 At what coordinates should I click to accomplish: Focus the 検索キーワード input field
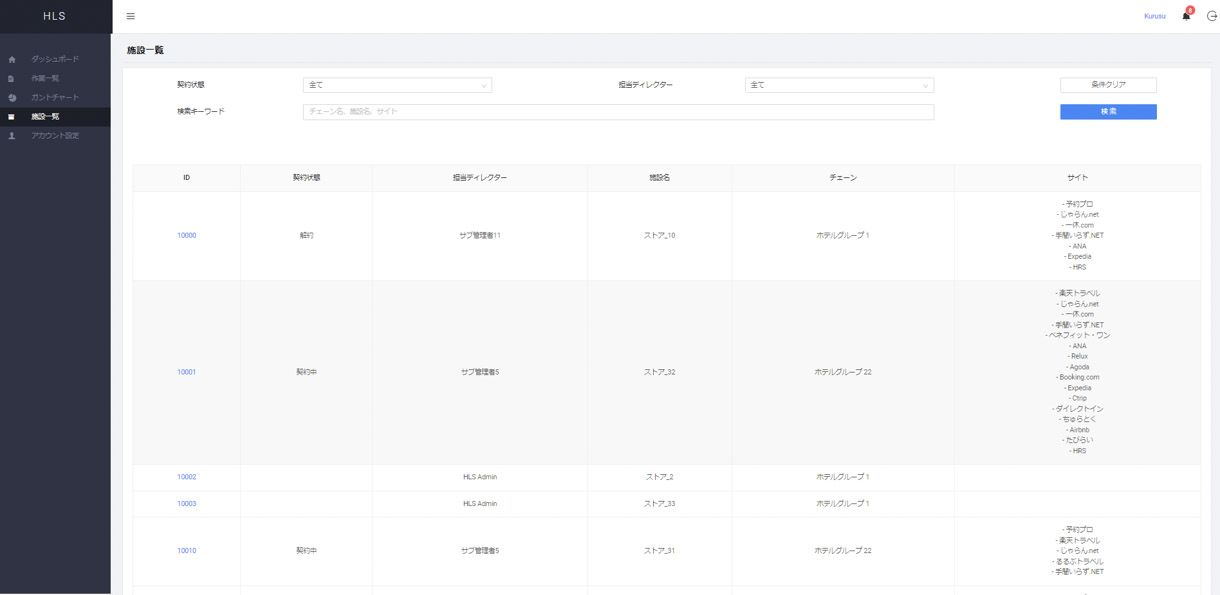pos(618,112)
